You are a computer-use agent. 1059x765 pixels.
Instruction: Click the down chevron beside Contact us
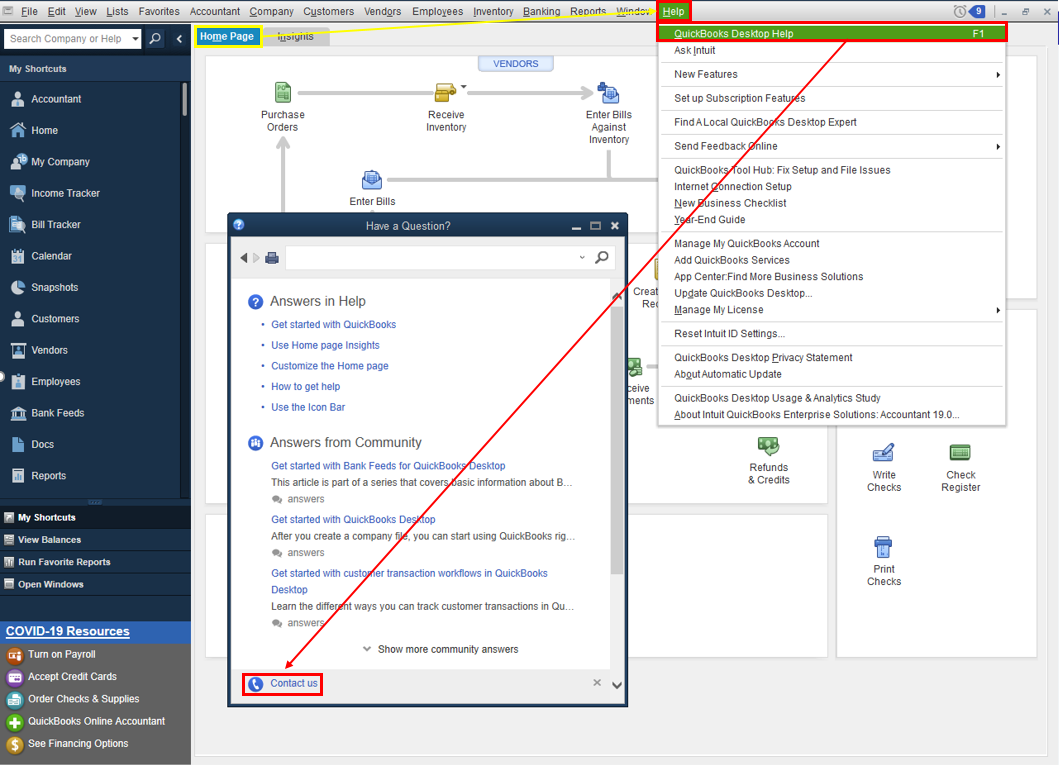click(x=617, y=685)
